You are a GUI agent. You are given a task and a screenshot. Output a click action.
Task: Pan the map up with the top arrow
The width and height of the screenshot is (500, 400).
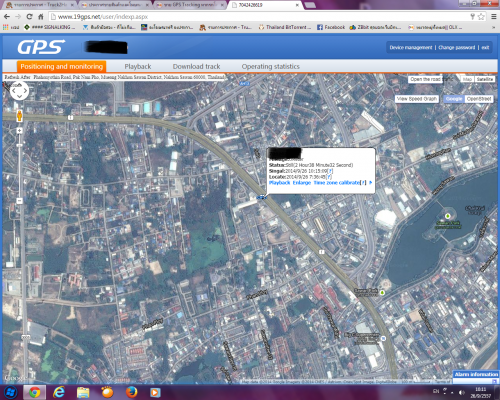[x=19, y=85]
